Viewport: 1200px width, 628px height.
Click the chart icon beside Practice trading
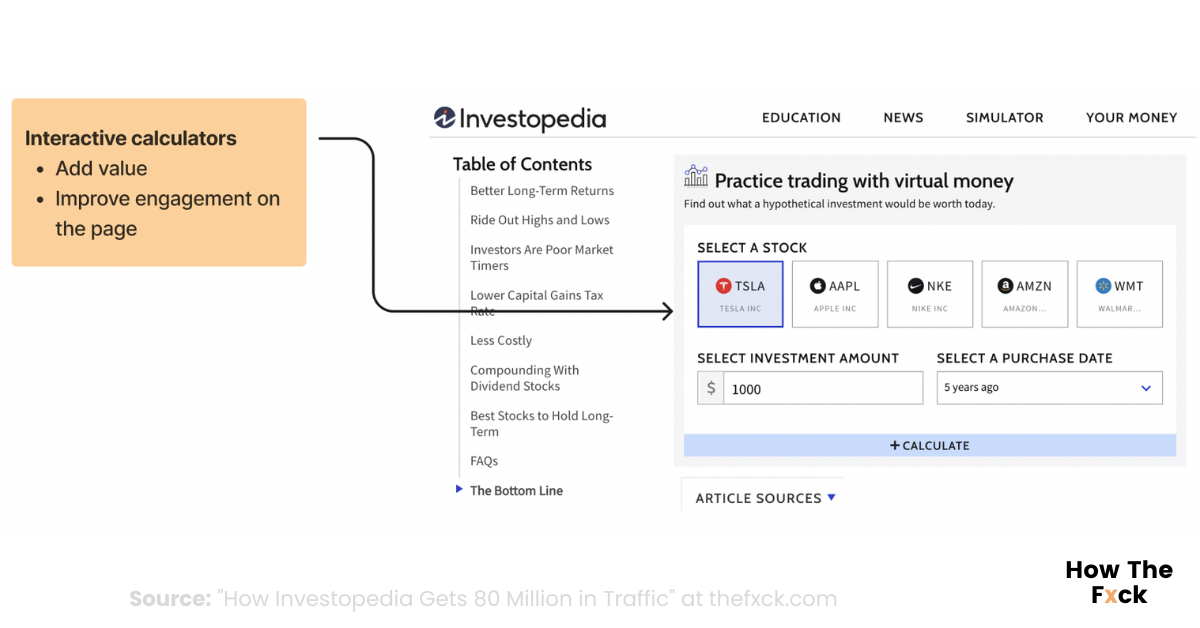(x=696, y=178)
